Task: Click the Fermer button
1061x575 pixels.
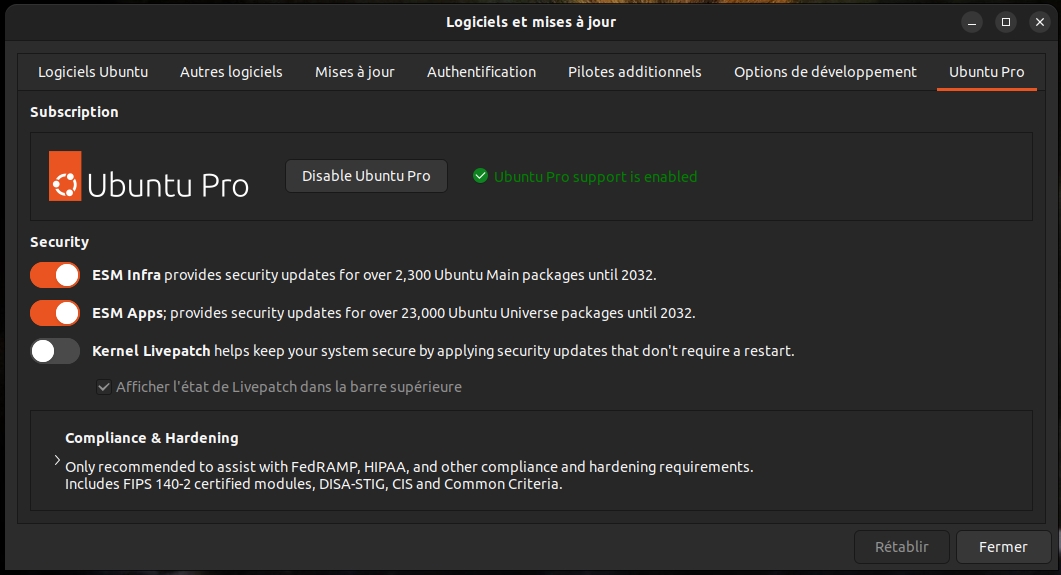Action: 1003,547
